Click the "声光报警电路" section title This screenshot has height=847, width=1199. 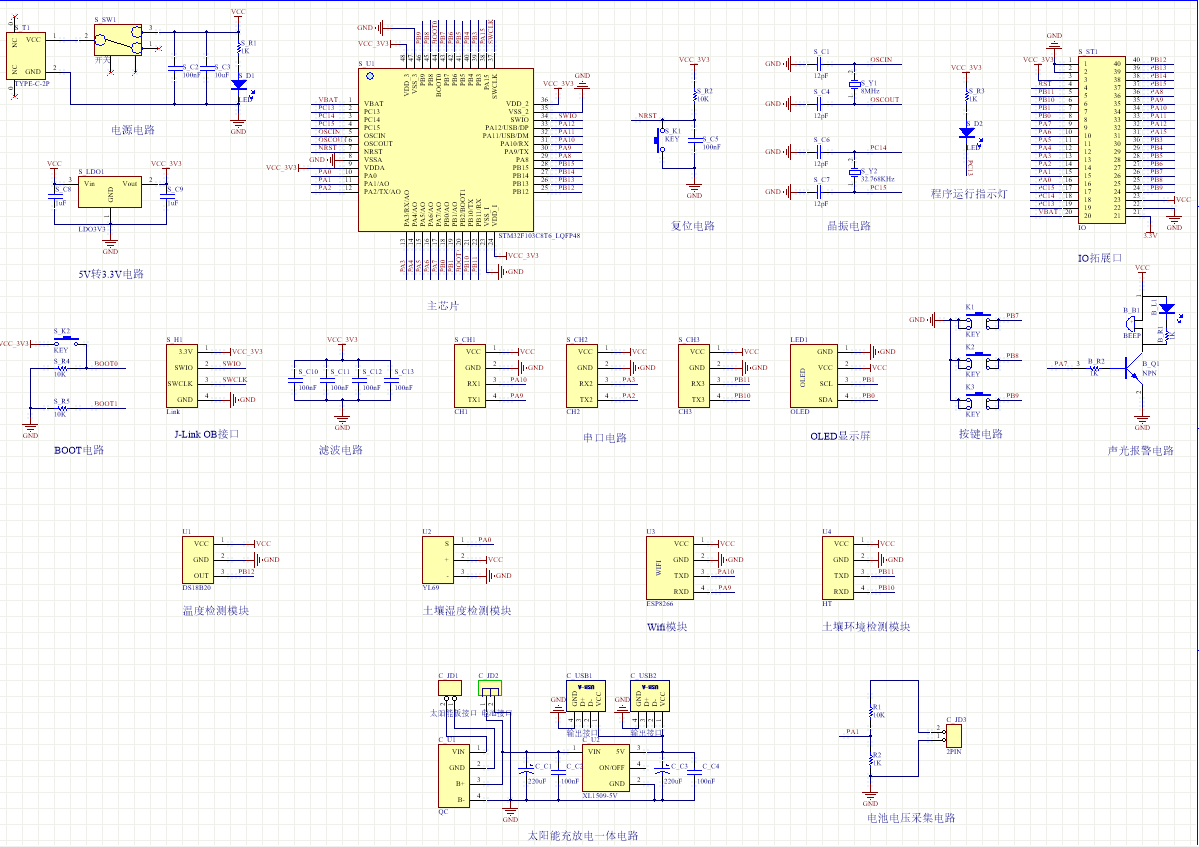[1140, 450]
